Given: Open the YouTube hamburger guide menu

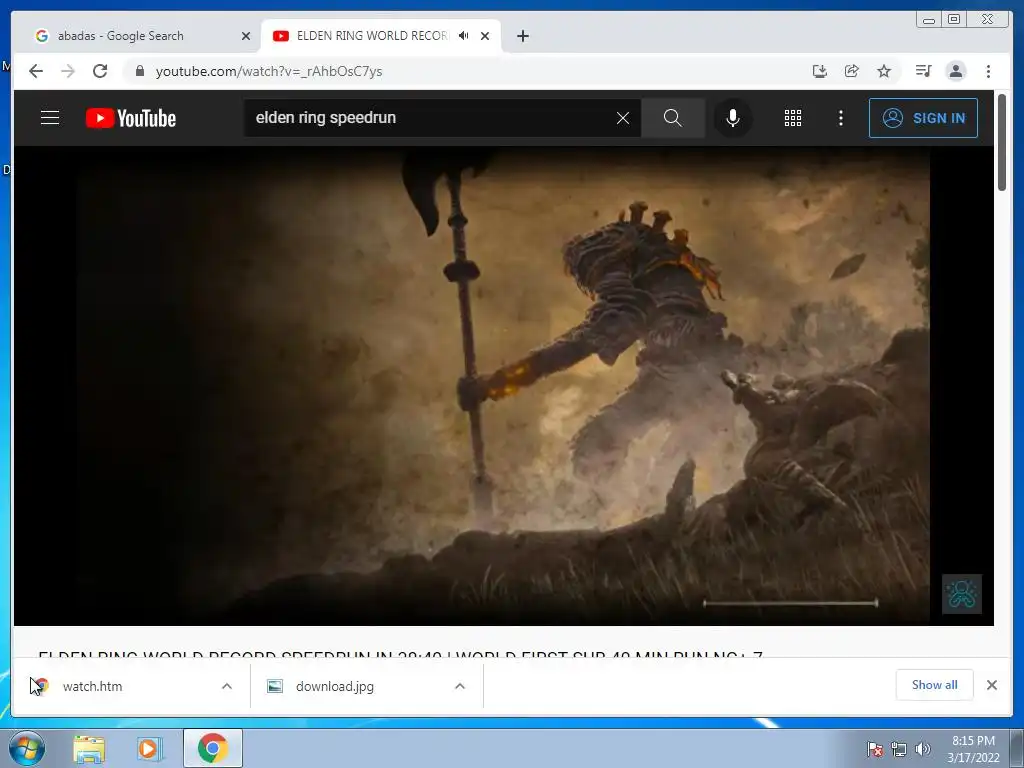Looking at the screenshot, I should click(x=50, y=118).
